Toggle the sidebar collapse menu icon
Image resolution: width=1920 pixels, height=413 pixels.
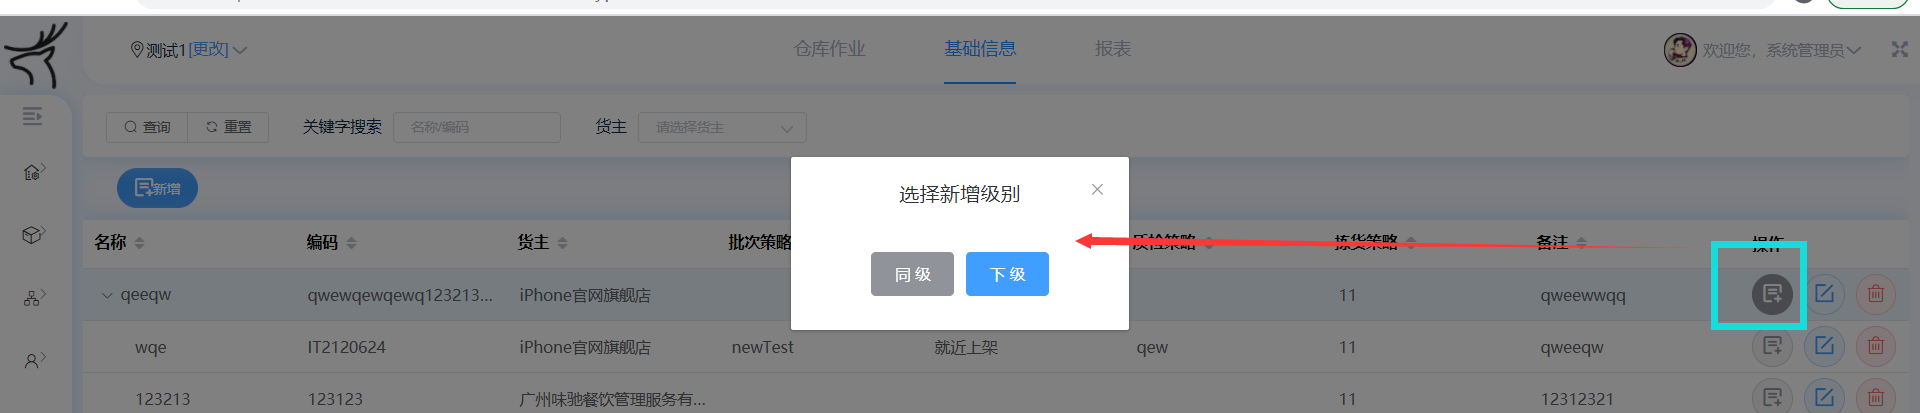point(32,116)
